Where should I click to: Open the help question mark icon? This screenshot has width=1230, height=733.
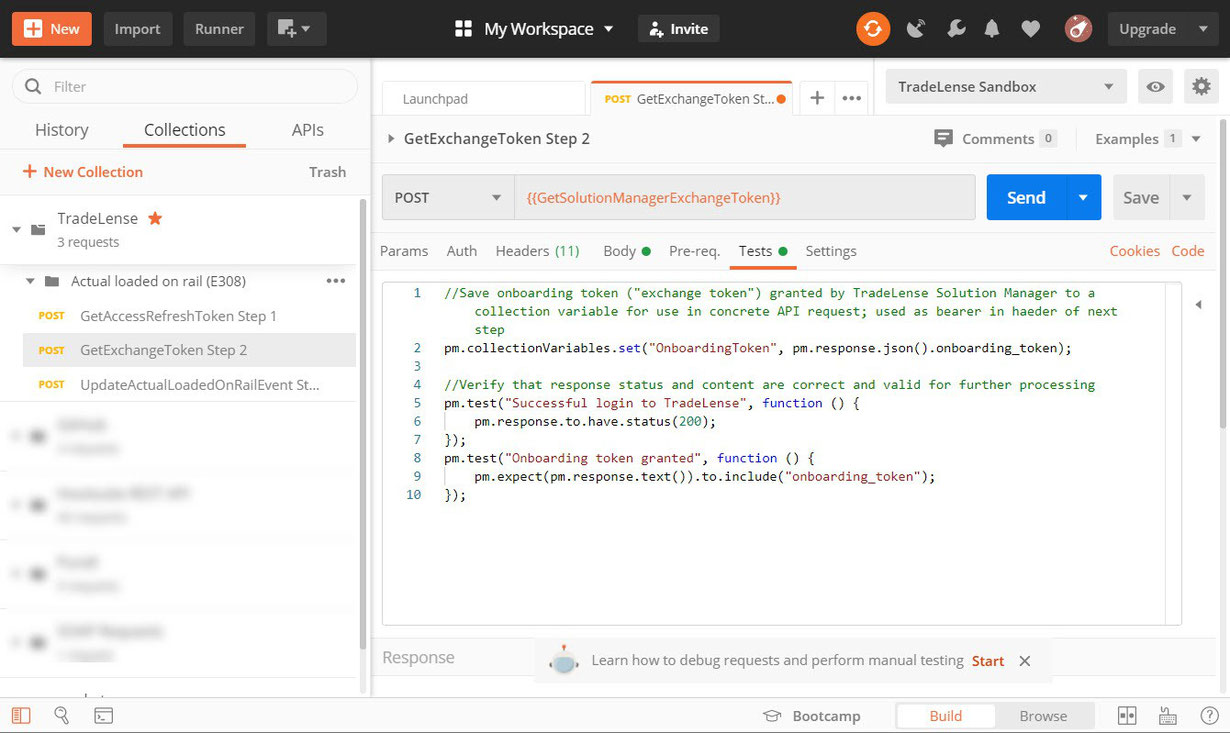(x=1208, y=716)
